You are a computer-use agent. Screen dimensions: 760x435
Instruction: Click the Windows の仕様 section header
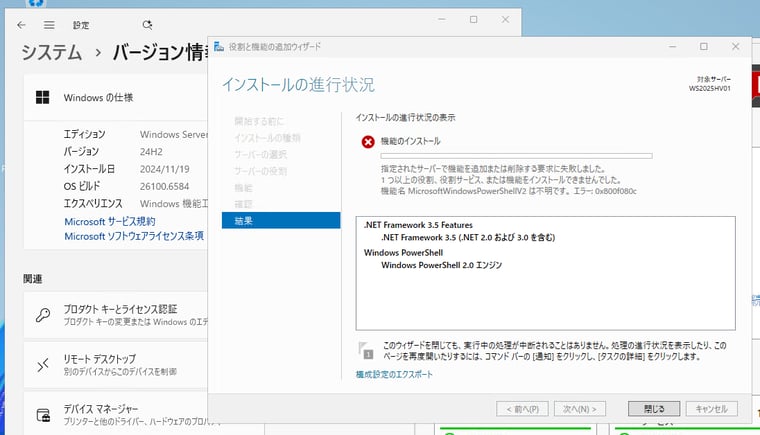click(x=98, y=97)
